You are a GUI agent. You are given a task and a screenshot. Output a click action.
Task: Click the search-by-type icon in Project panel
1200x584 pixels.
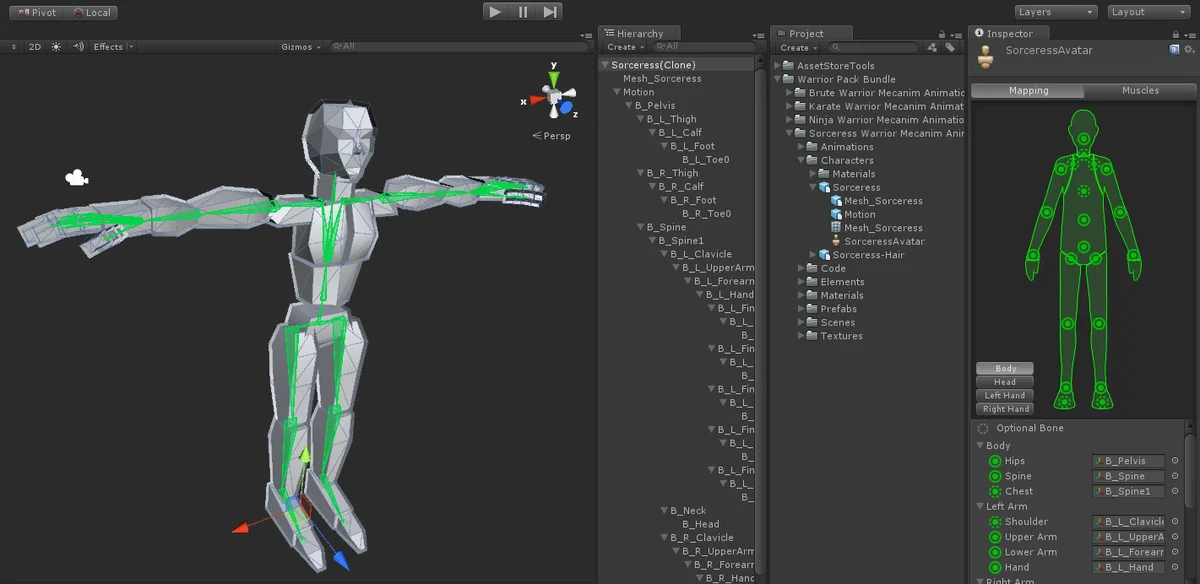click(x=932, y=47)
